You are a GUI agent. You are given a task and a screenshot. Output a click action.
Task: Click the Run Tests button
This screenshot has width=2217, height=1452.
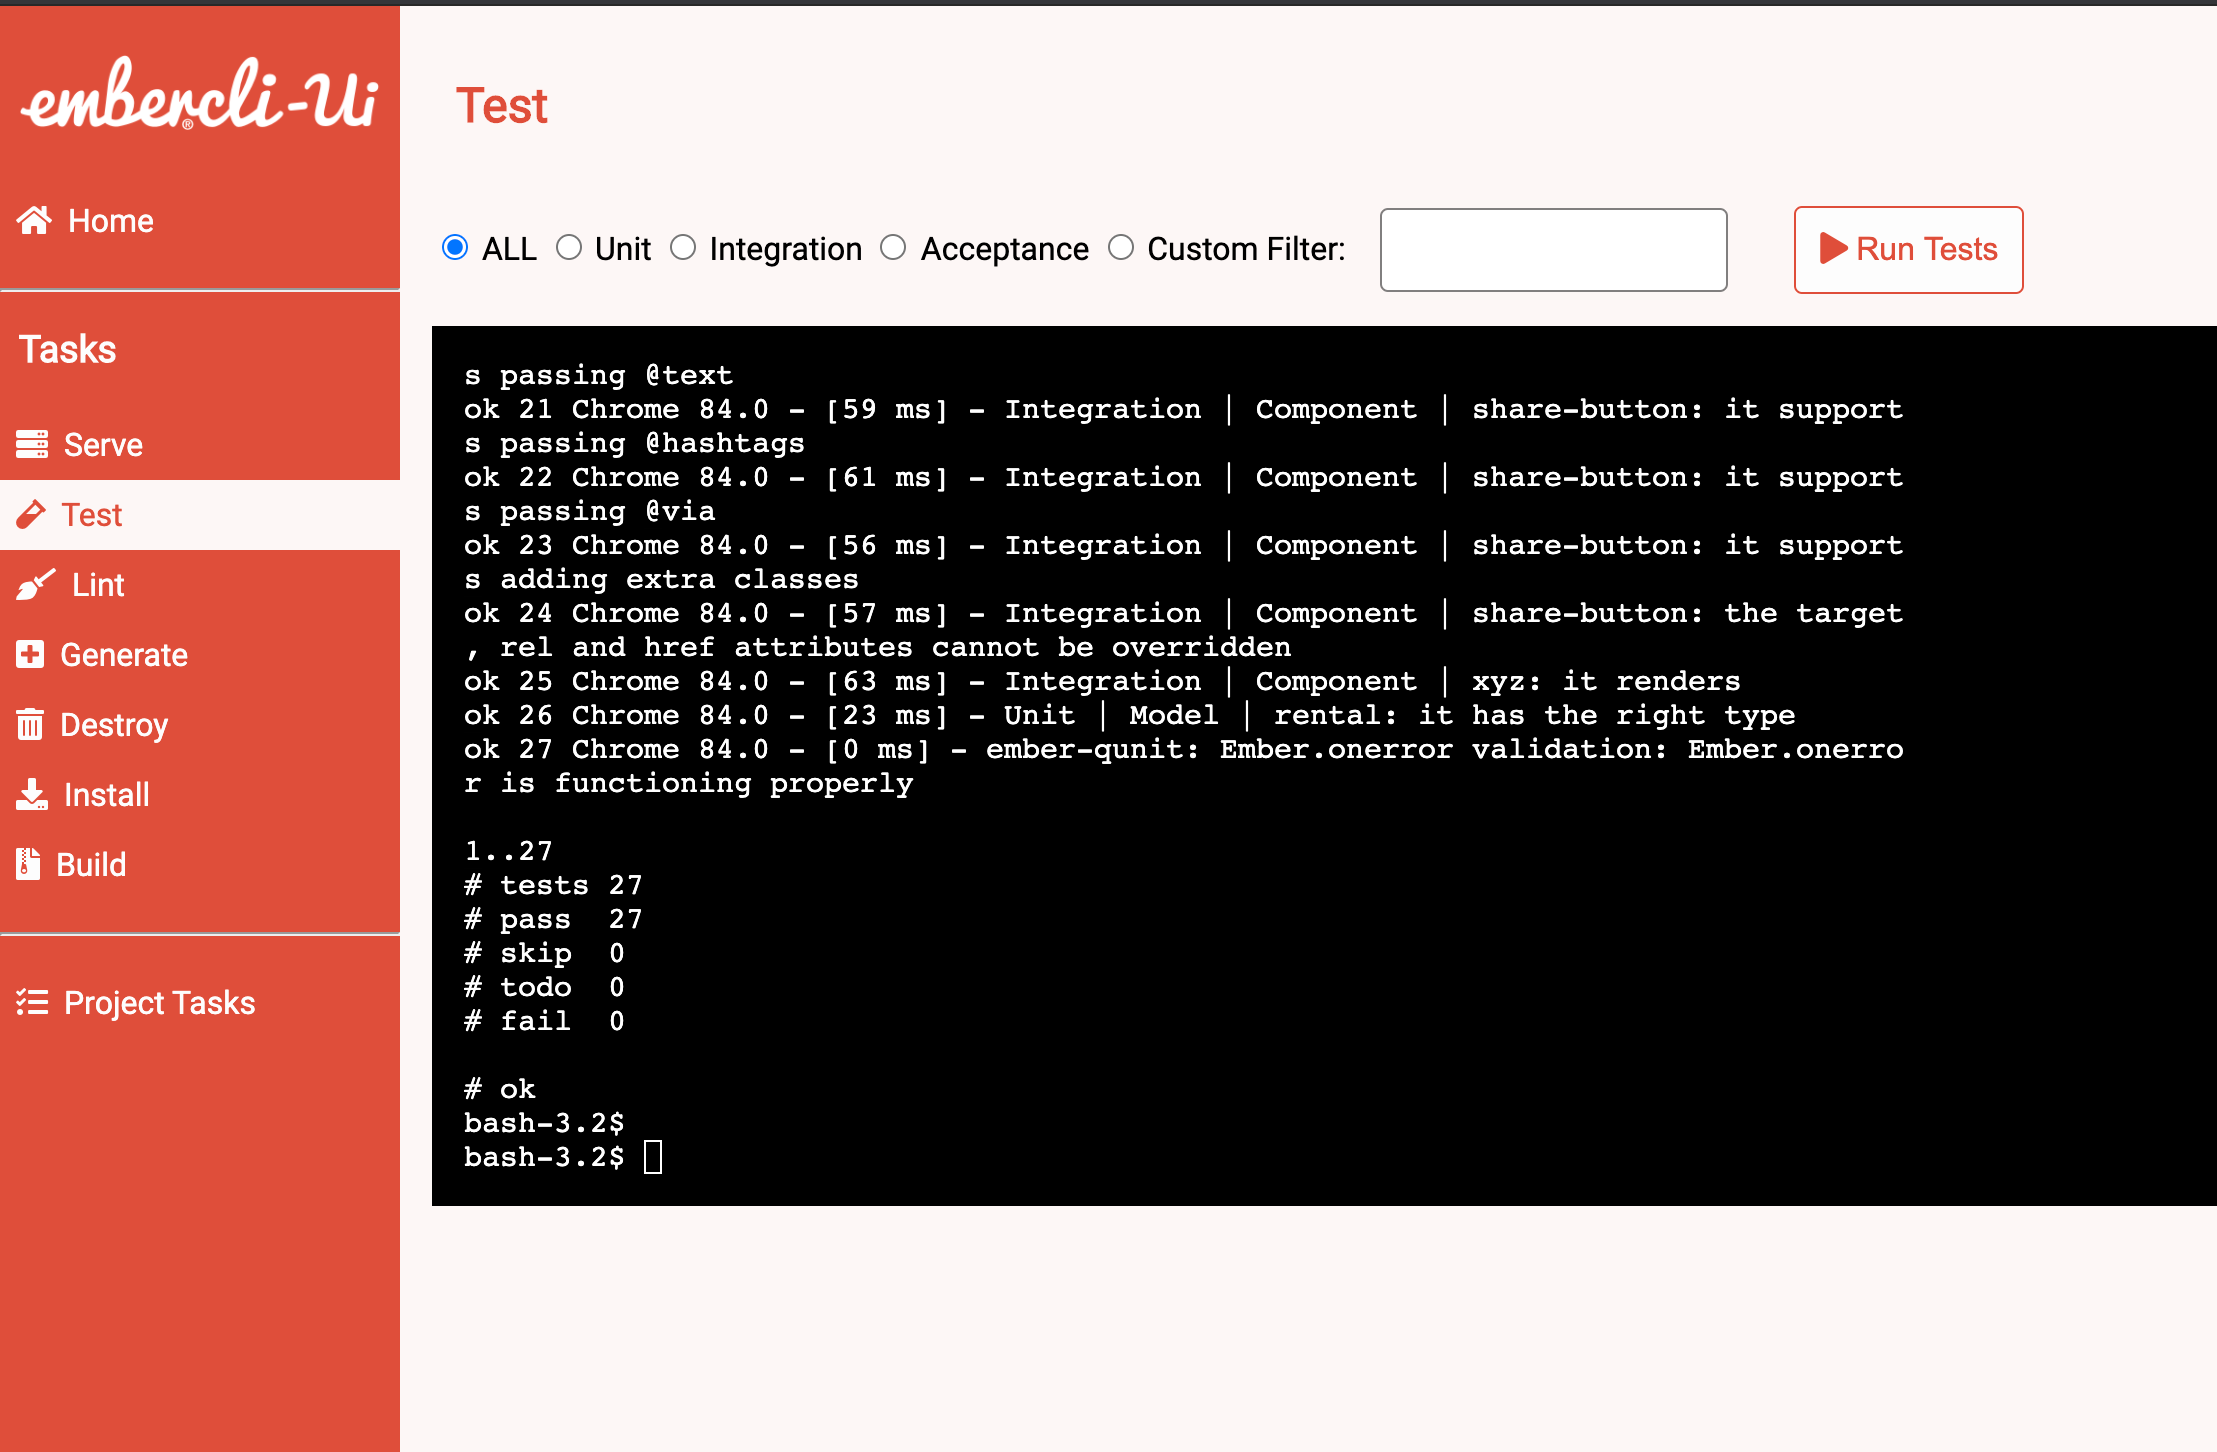point(1908,249)
